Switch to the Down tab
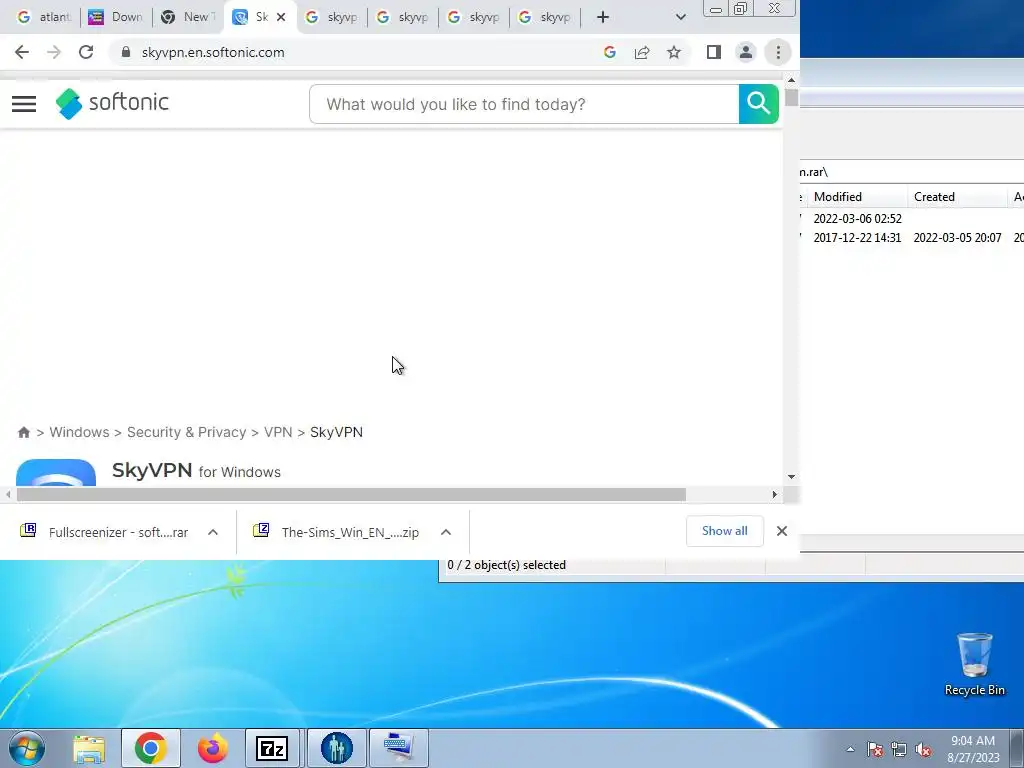 pos(116,17)
